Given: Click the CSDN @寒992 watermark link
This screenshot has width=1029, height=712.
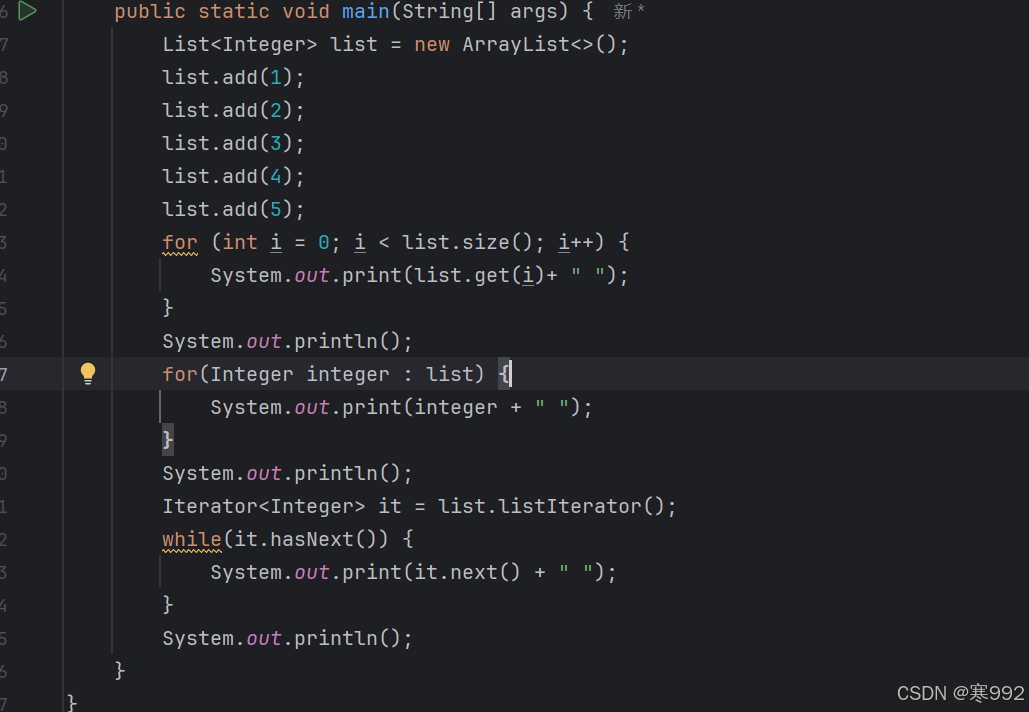Looking at the screenshot, I should point(962,692).
